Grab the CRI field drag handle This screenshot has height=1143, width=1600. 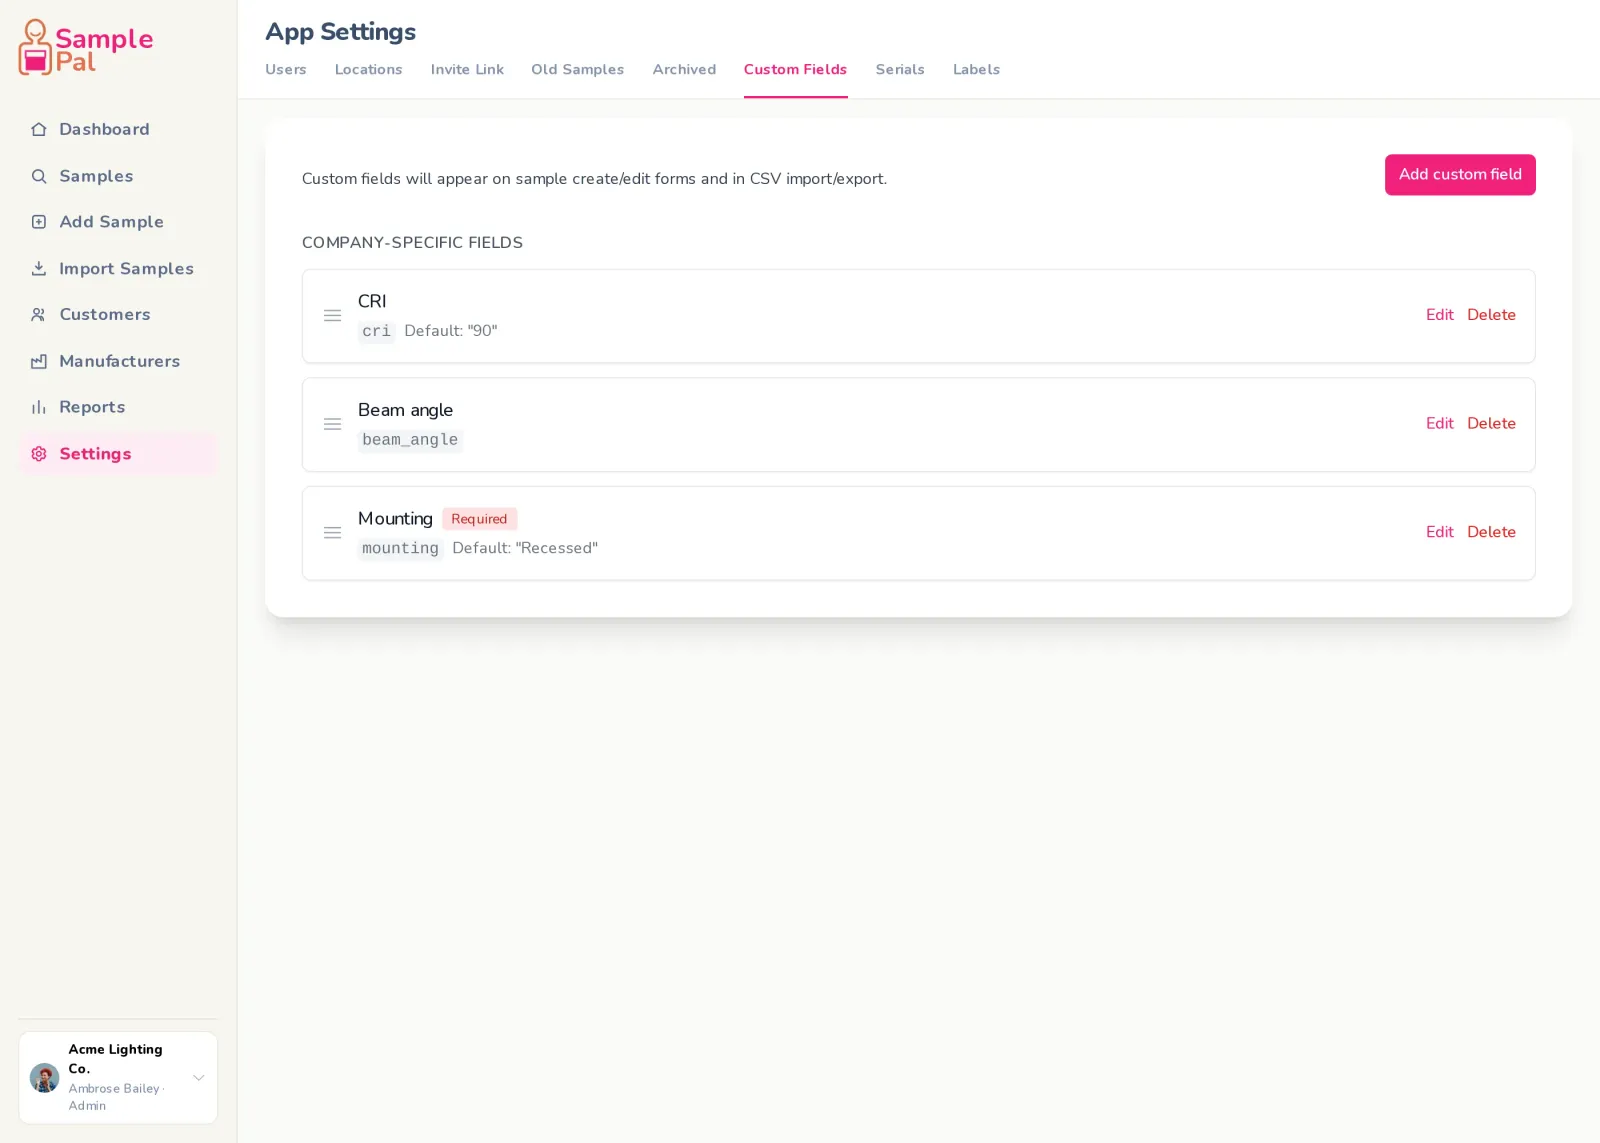pos(333,315)
